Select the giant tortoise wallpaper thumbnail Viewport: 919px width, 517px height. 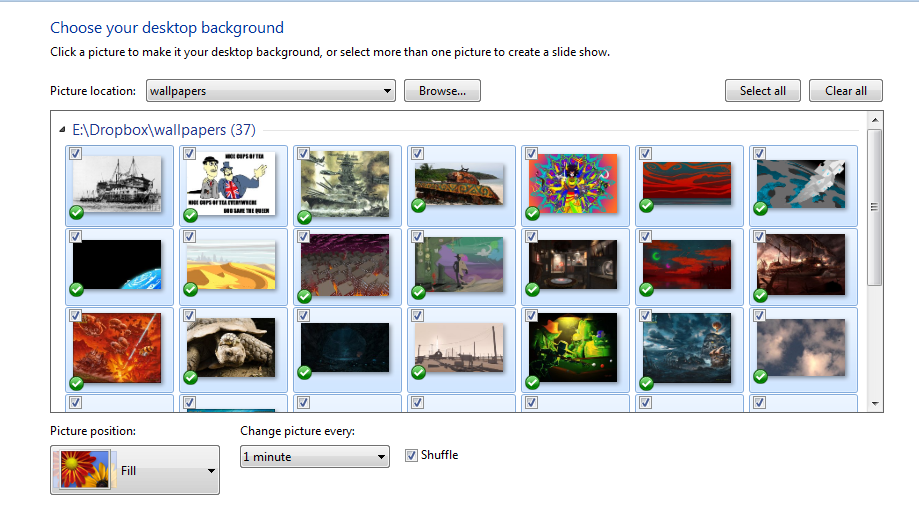tap(230, 348)
